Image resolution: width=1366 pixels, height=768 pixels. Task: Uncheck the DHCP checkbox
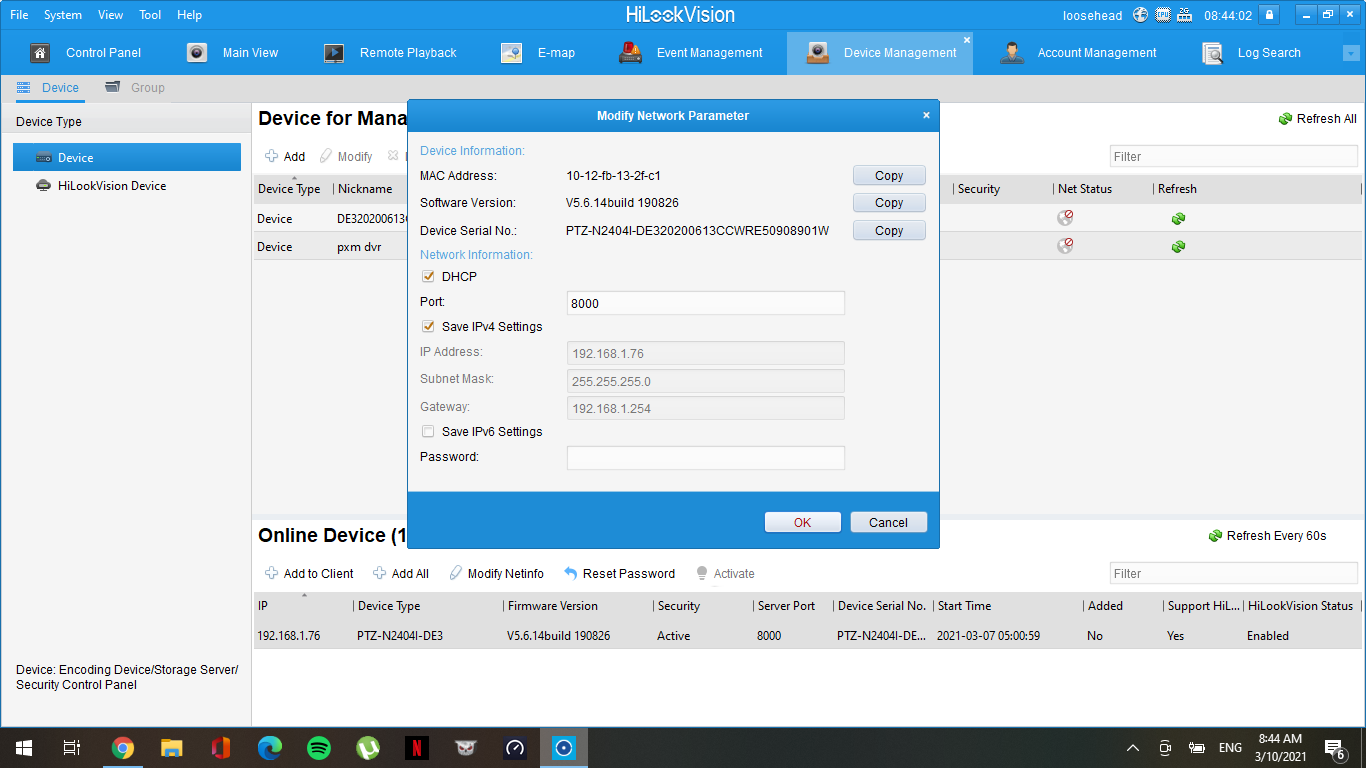click(x=428, y=276)
